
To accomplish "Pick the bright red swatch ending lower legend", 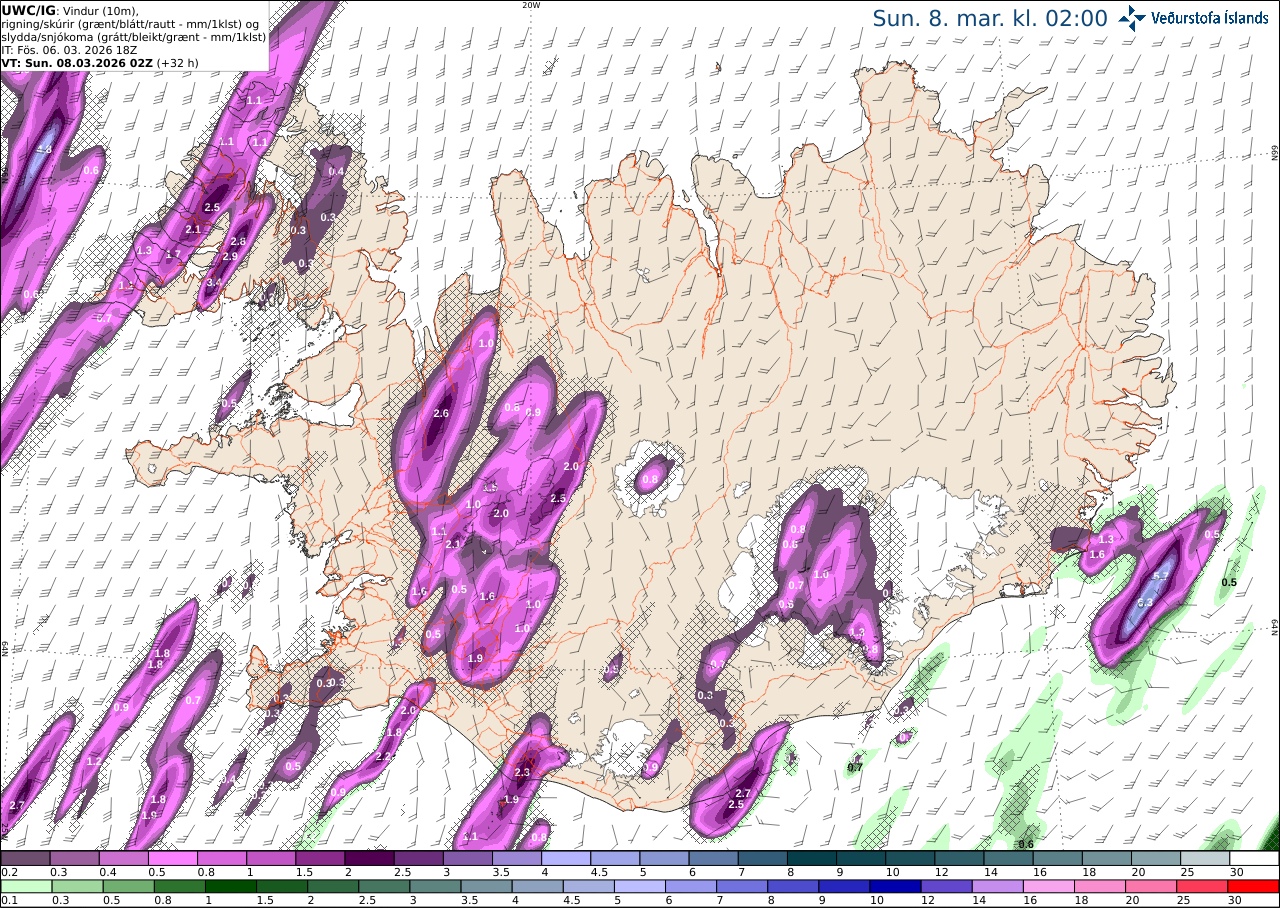I will click(x=1254, y=886).
